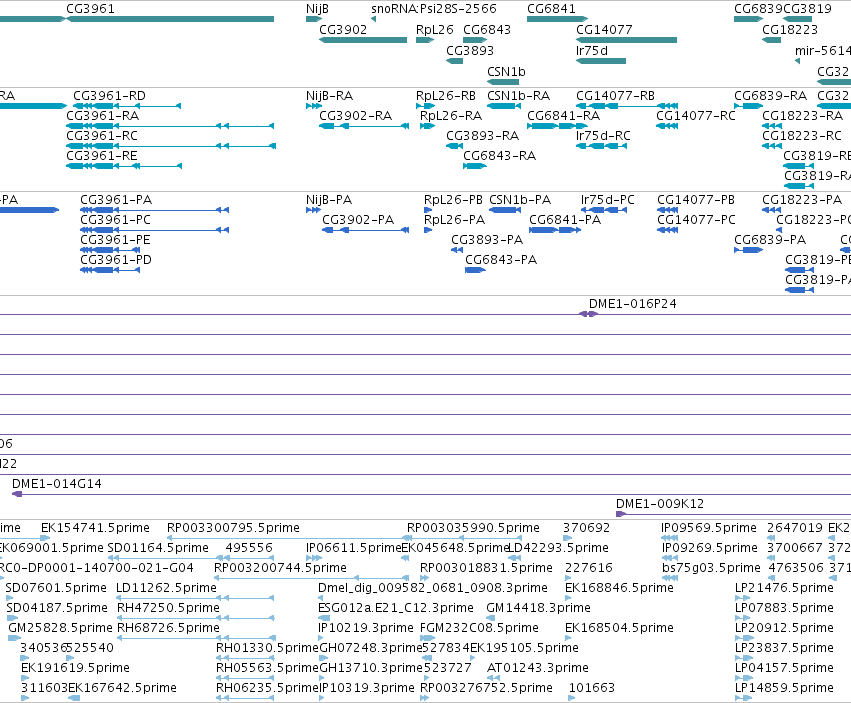
Task: Click the CG6839-PA protein label
Action: point(770,240)
